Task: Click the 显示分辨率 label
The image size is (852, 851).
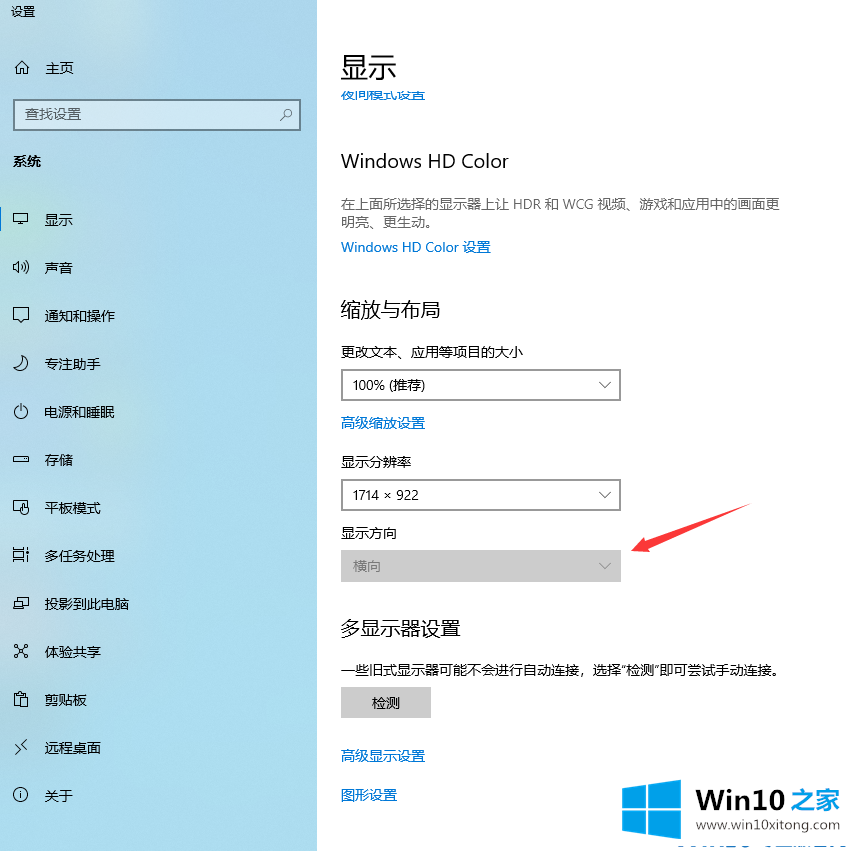Action: 376,462
